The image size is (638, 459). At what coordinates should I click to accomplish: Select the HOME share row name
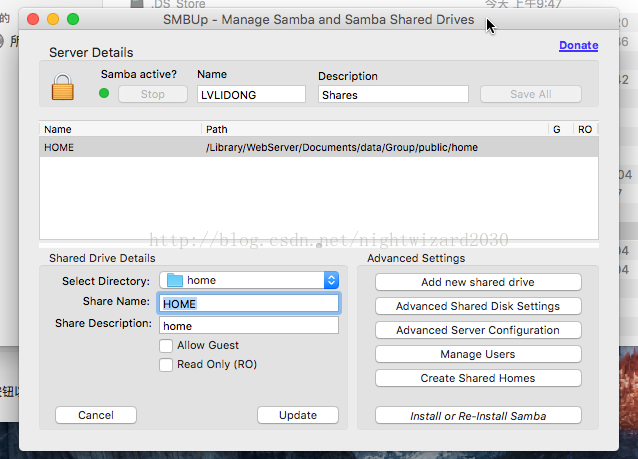point(59,147)
